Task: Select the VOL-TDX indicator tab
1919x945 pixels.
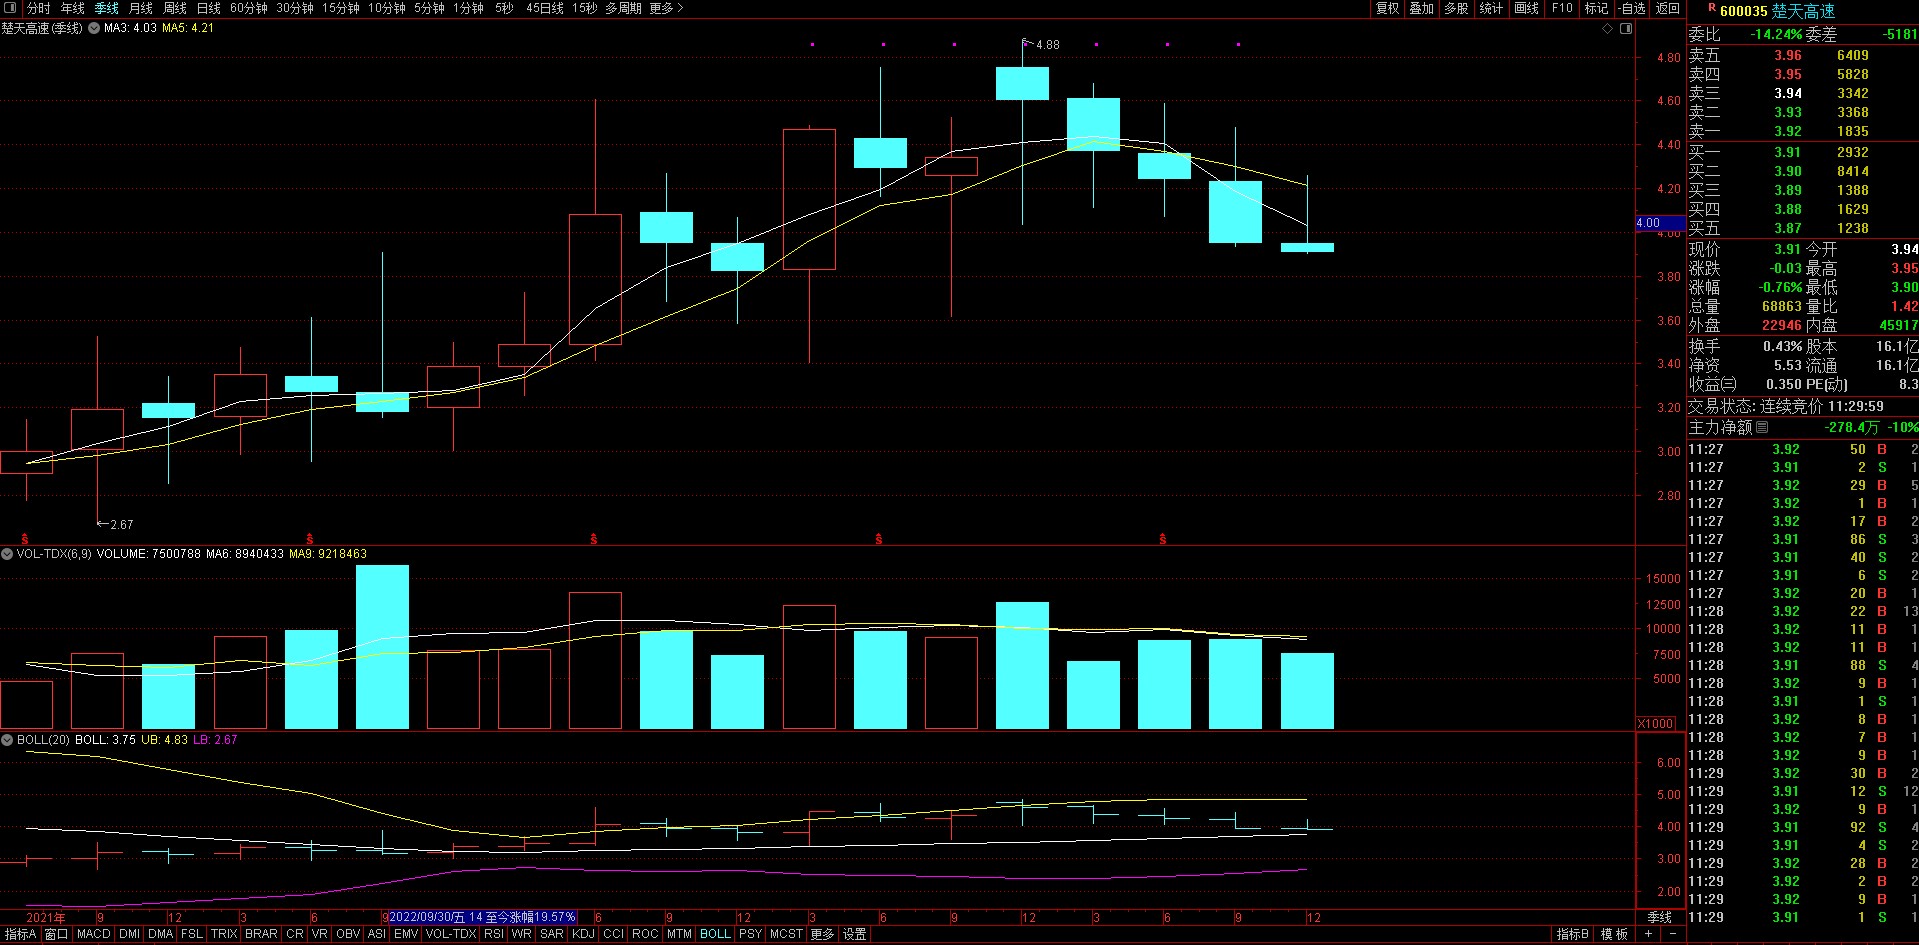Action: [450, 934]
